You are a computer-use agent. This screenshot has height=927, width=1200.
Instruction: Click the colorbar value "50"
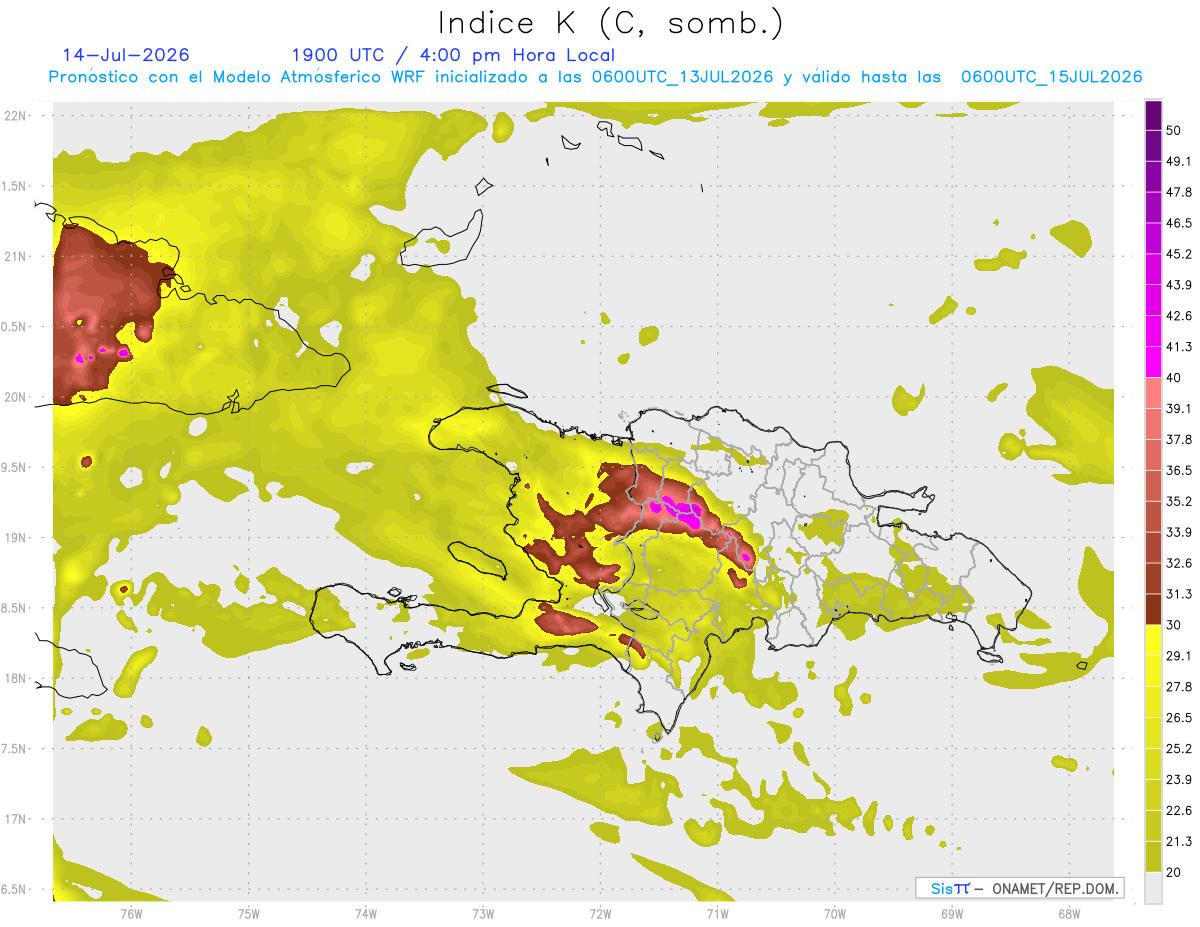(x=1175, y=130)
